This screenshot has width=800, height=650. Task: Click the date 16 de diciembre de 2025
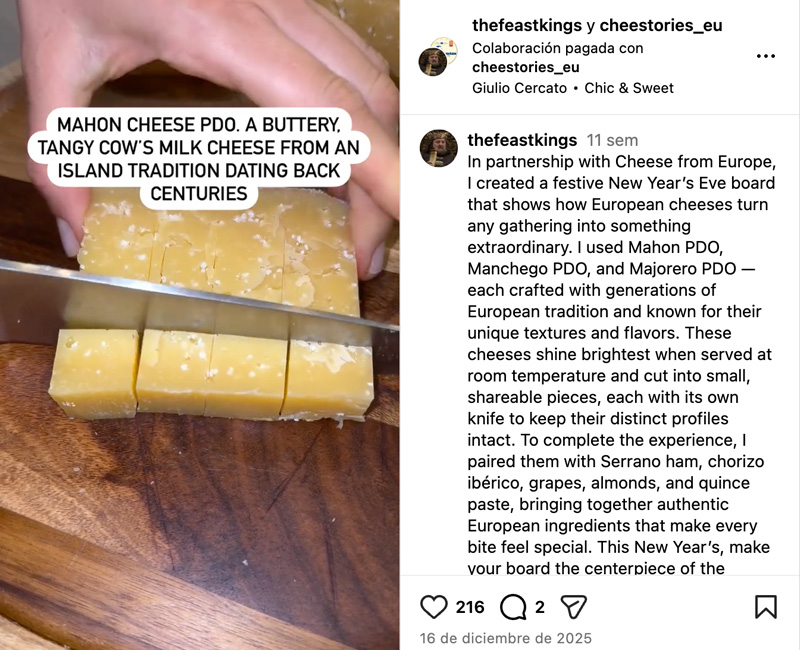click(505, 638)
